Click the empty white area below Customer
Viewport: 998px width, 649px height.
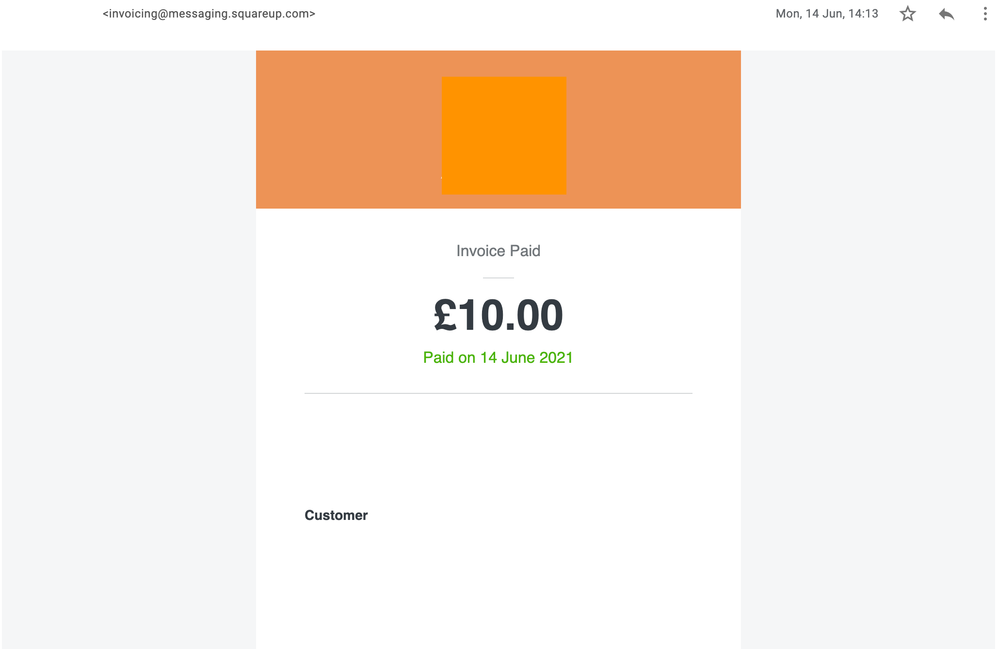(x=498, y=585)
